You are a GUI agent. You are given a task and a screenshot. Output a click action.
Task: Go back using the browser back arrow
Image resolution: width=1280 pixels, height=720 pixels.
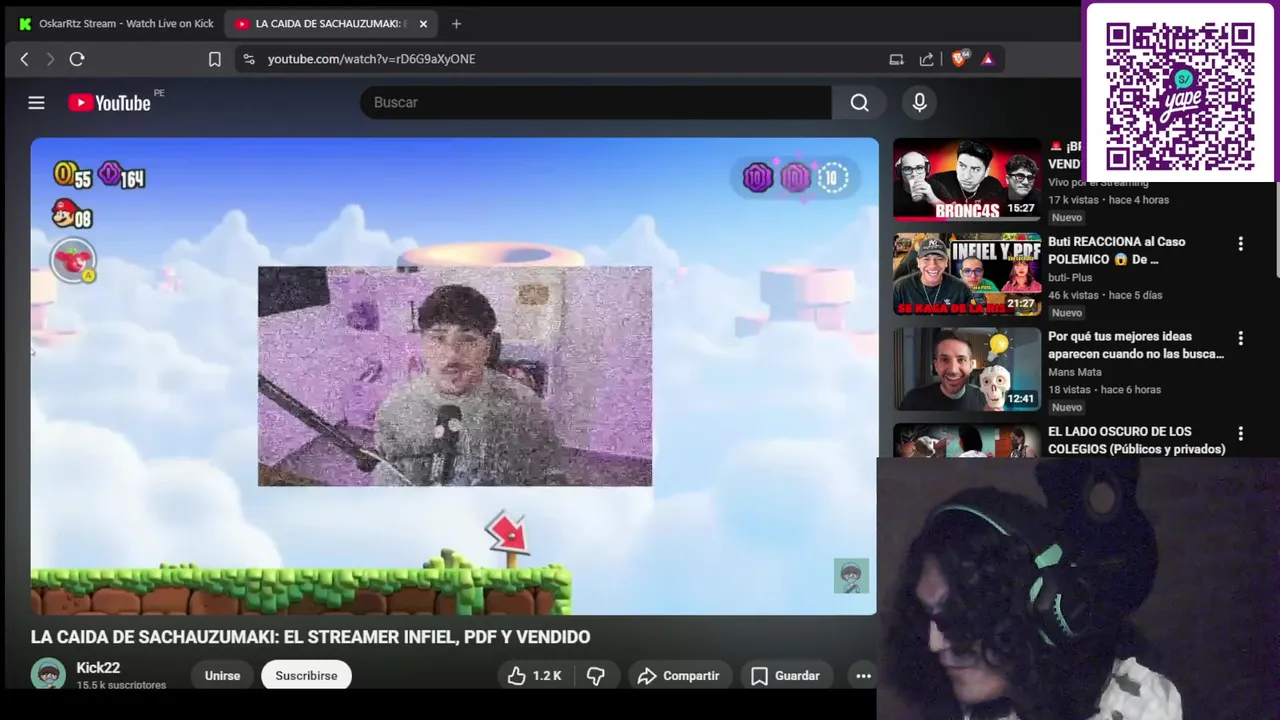pyautogui.click(x=25, y=59)
